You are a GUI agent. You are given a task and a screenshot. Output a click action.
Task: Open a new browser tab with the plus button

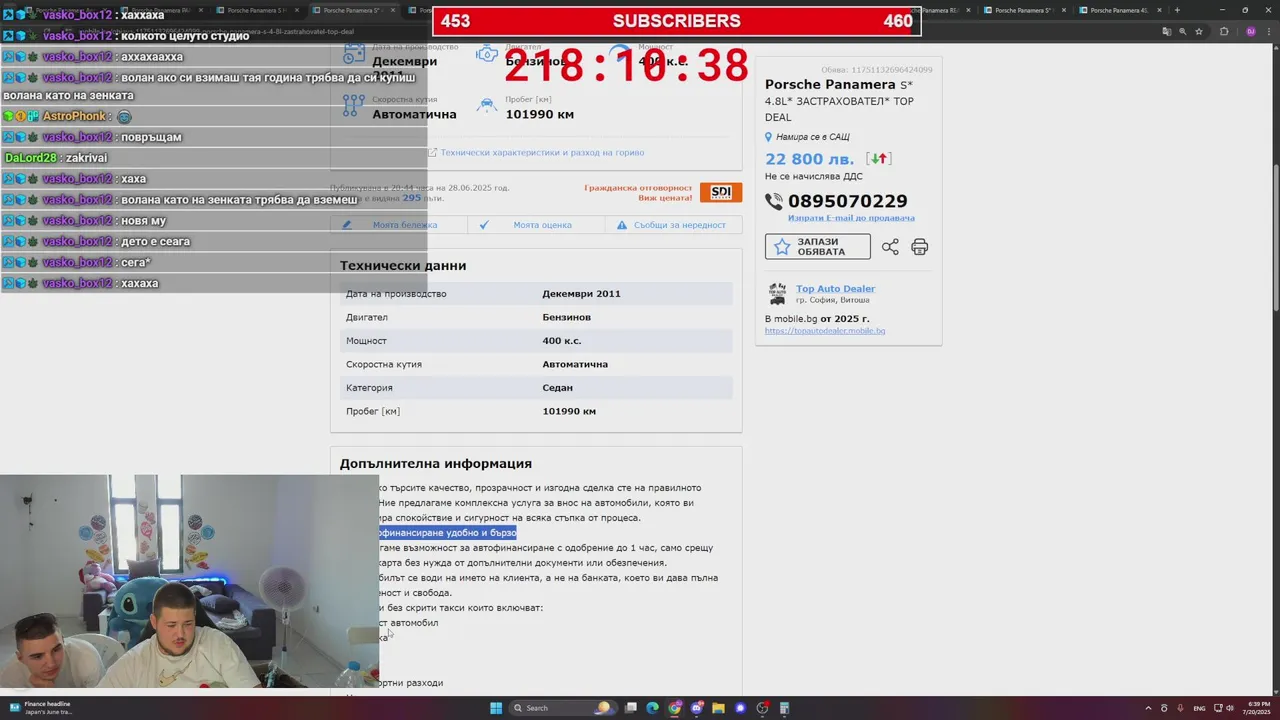tap(1176, 10)
